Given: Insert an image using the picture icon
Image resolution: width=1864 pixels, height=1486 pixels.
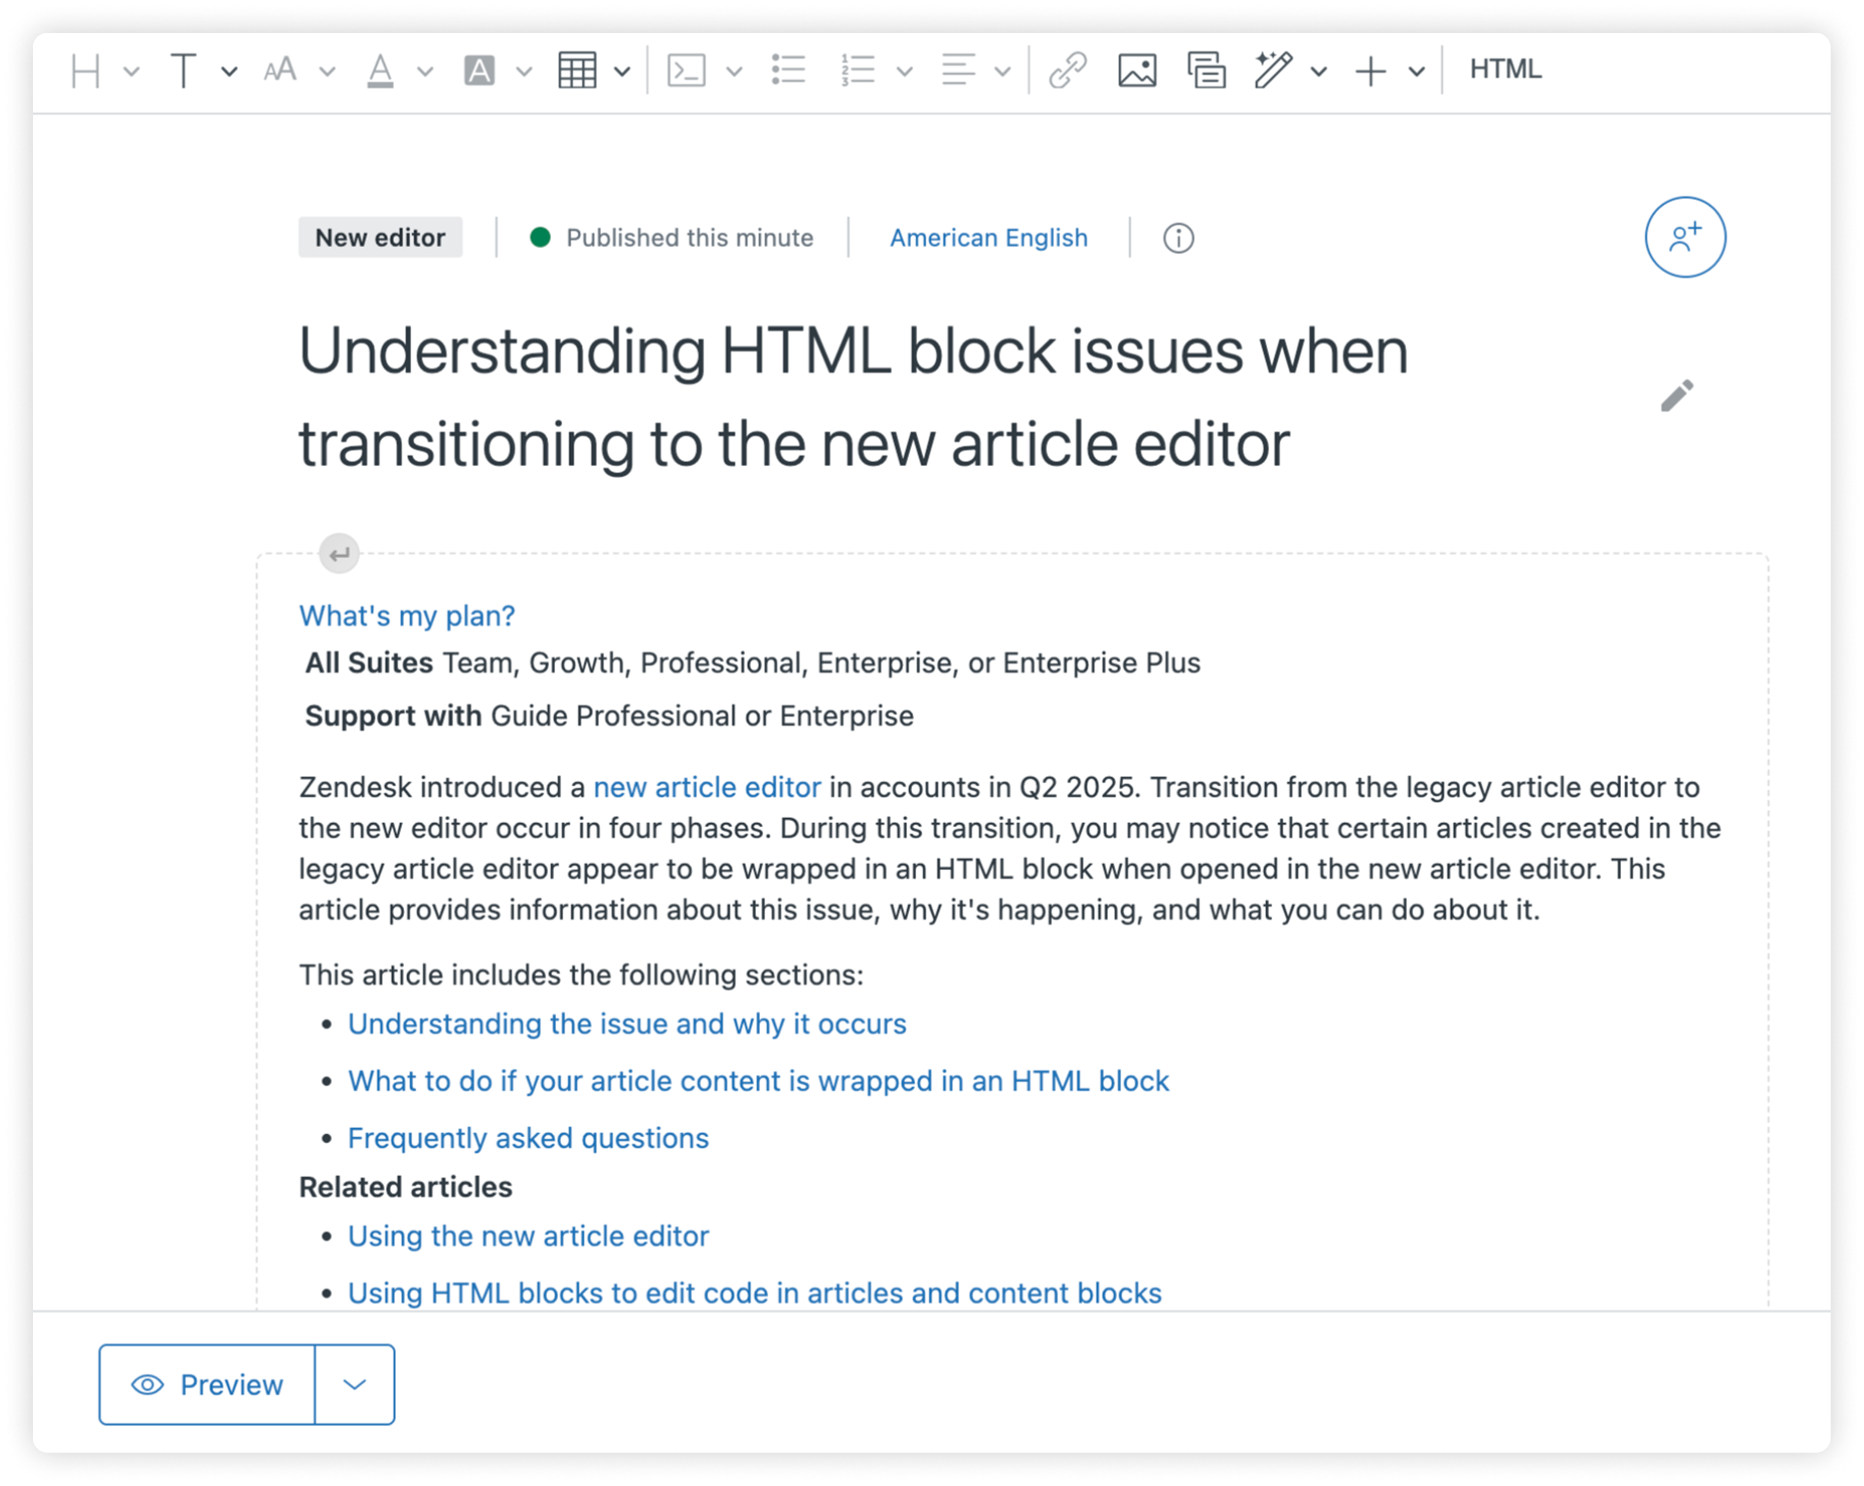Looking at the screenshot, I should (1137, 71).
